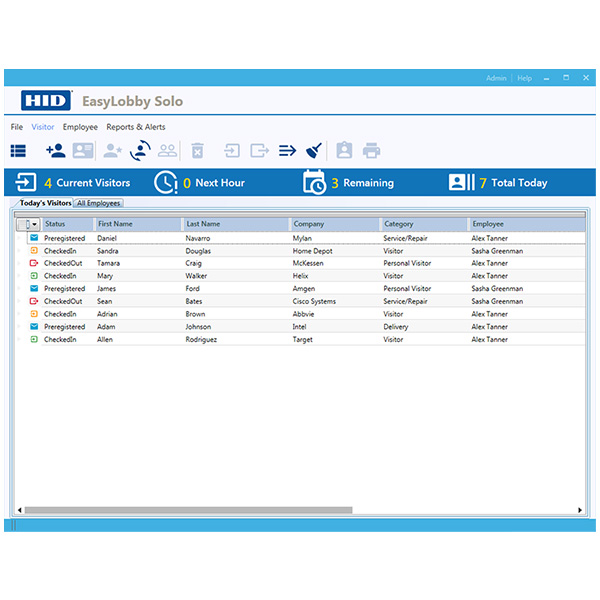
Task: Click the horizontal scrollbar thumb
Action: (x=188, y=510)
